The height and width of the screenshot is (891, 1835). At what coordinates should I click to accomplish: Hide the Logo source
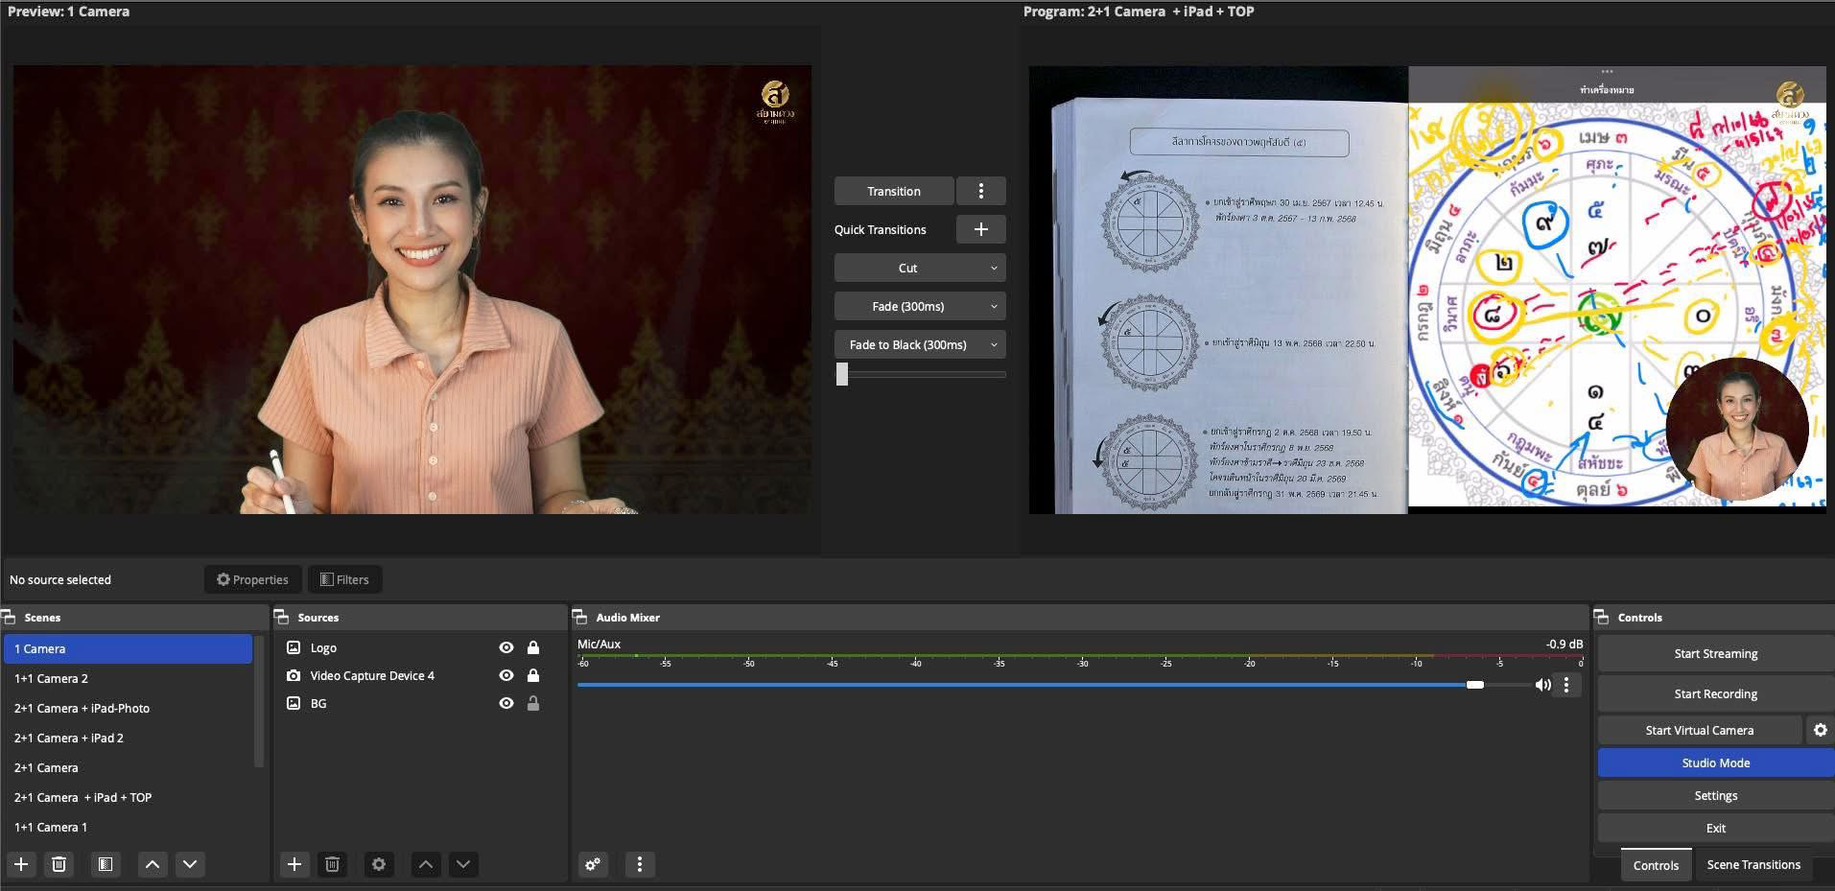click(506, 648)
